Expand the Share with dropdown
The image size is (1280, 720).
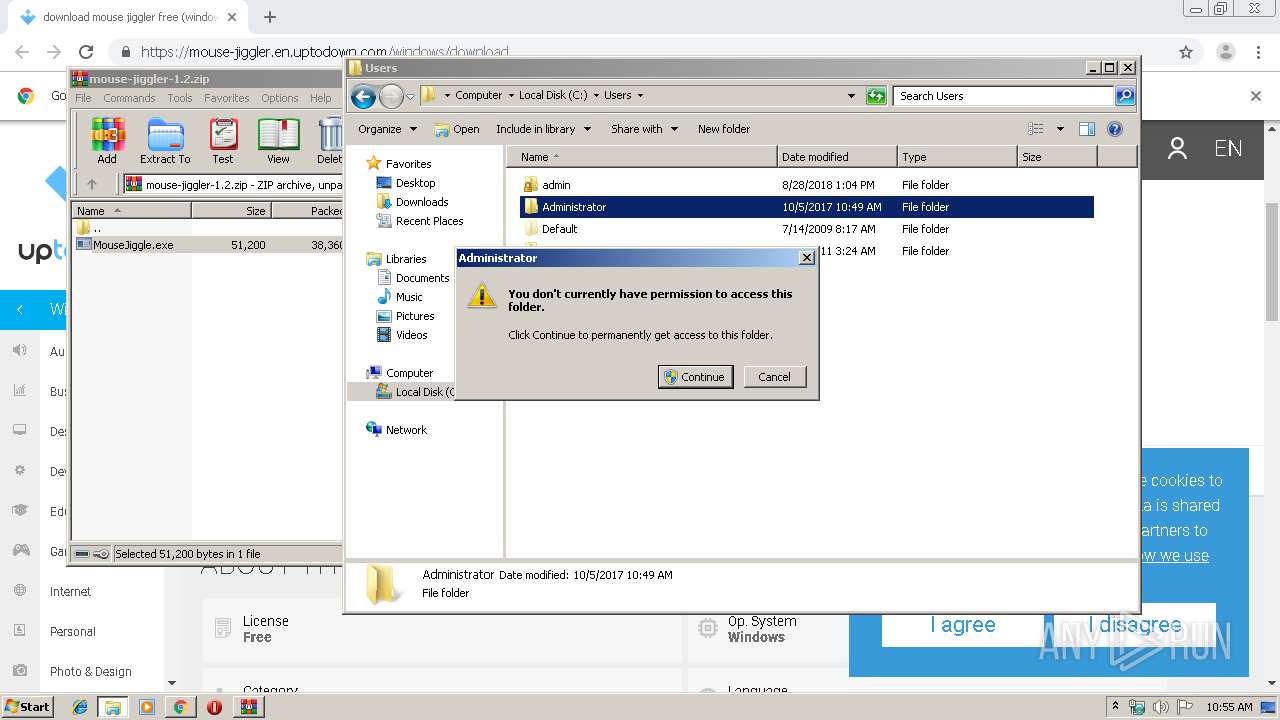(644, 129)
